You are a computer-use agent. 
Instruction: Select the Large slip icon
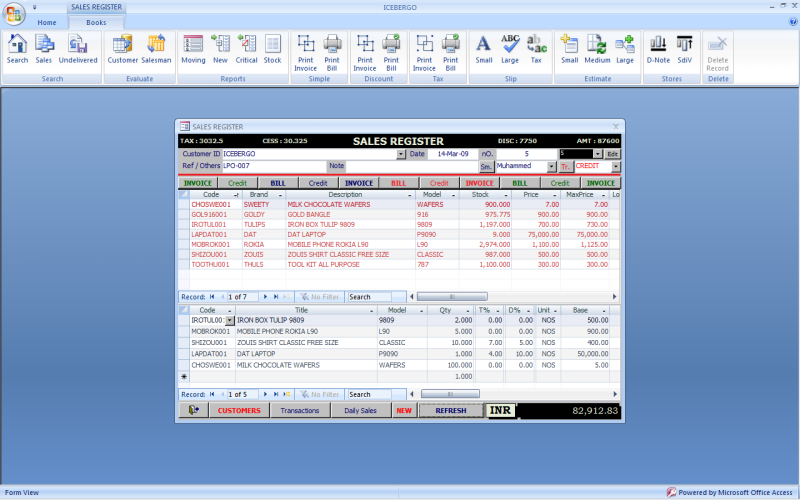[x=510, y=49]
